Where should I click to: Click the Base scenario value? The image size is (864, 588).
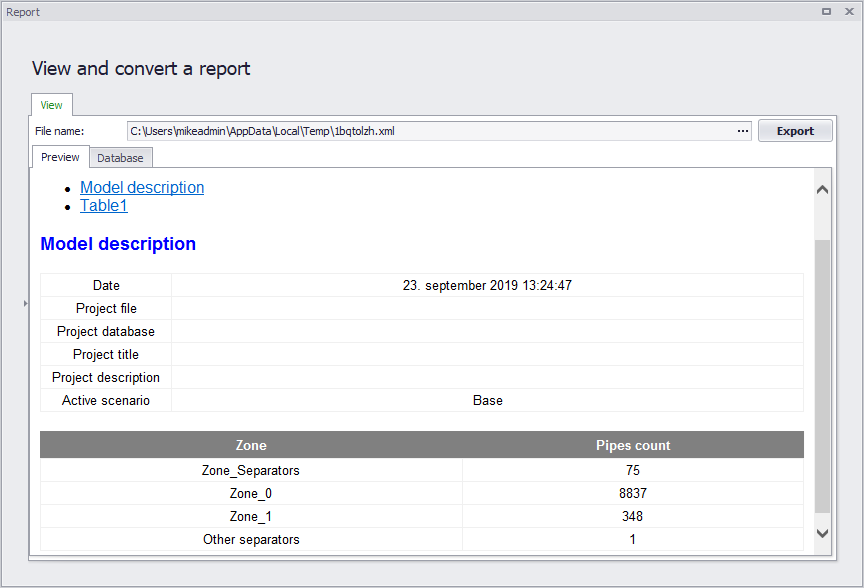[x=488, y=401]
